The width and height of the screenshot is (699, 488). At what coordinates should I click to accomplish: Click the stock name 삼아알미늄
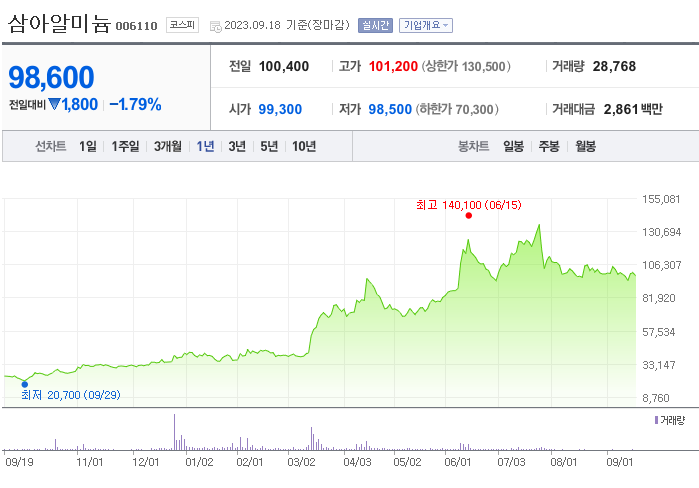[x=59, y=24]
